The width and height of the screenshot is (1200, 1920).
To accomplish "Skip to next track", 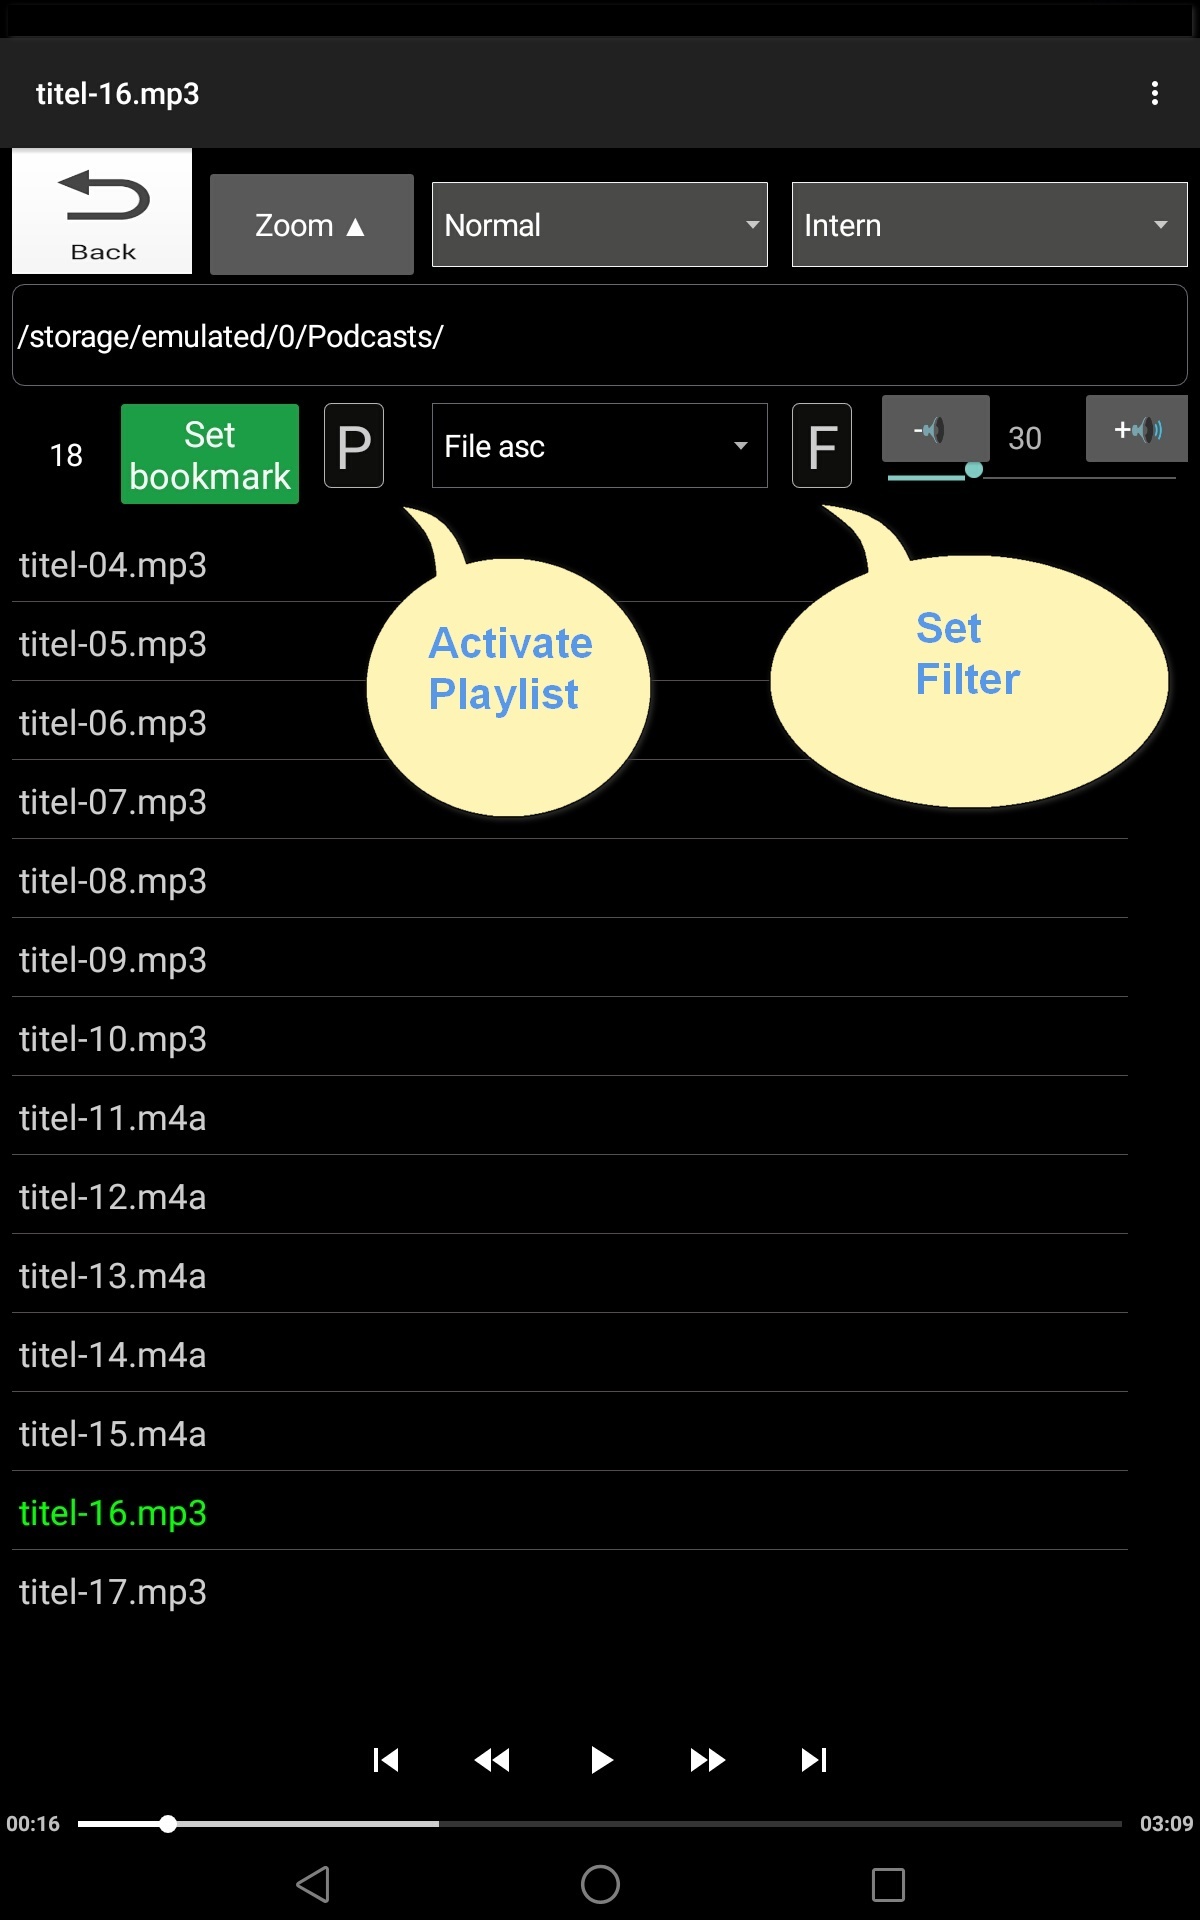I will [814, 1760].
